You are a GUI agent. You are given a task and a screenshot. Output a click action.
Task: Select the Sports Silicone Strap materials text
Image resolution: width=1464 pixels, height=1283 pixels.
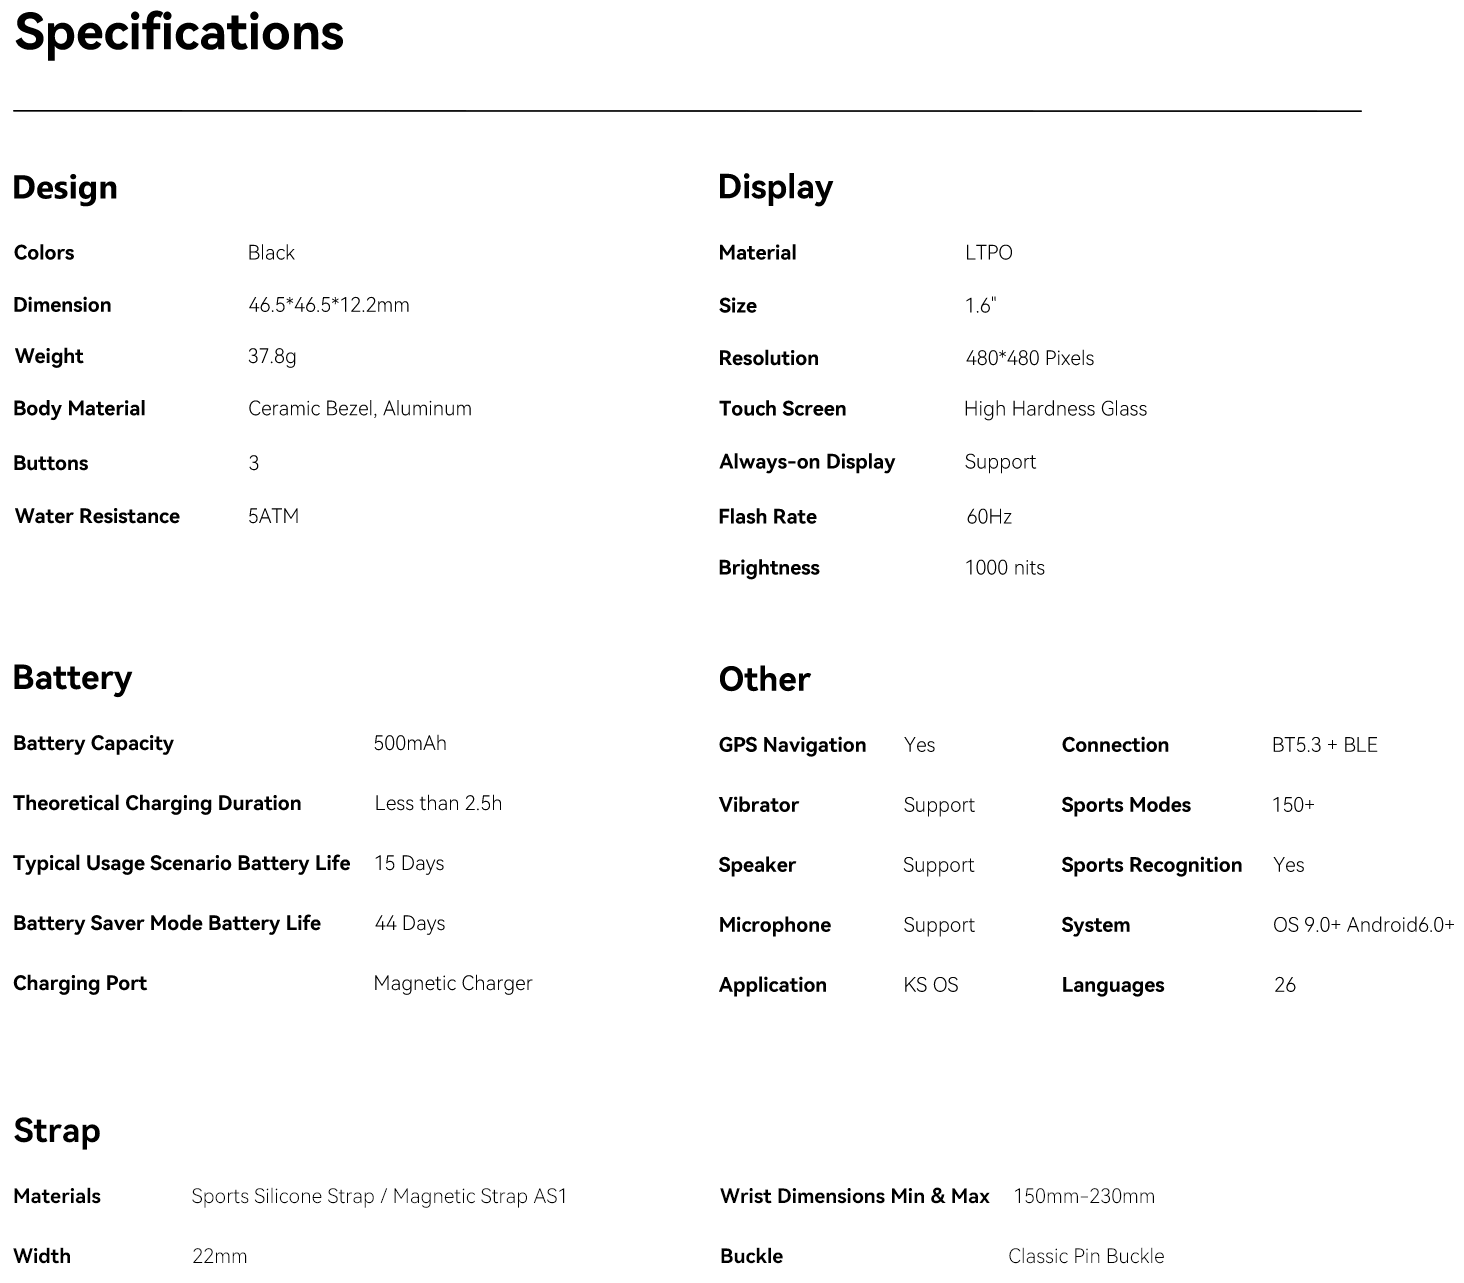coord(282,1196)
